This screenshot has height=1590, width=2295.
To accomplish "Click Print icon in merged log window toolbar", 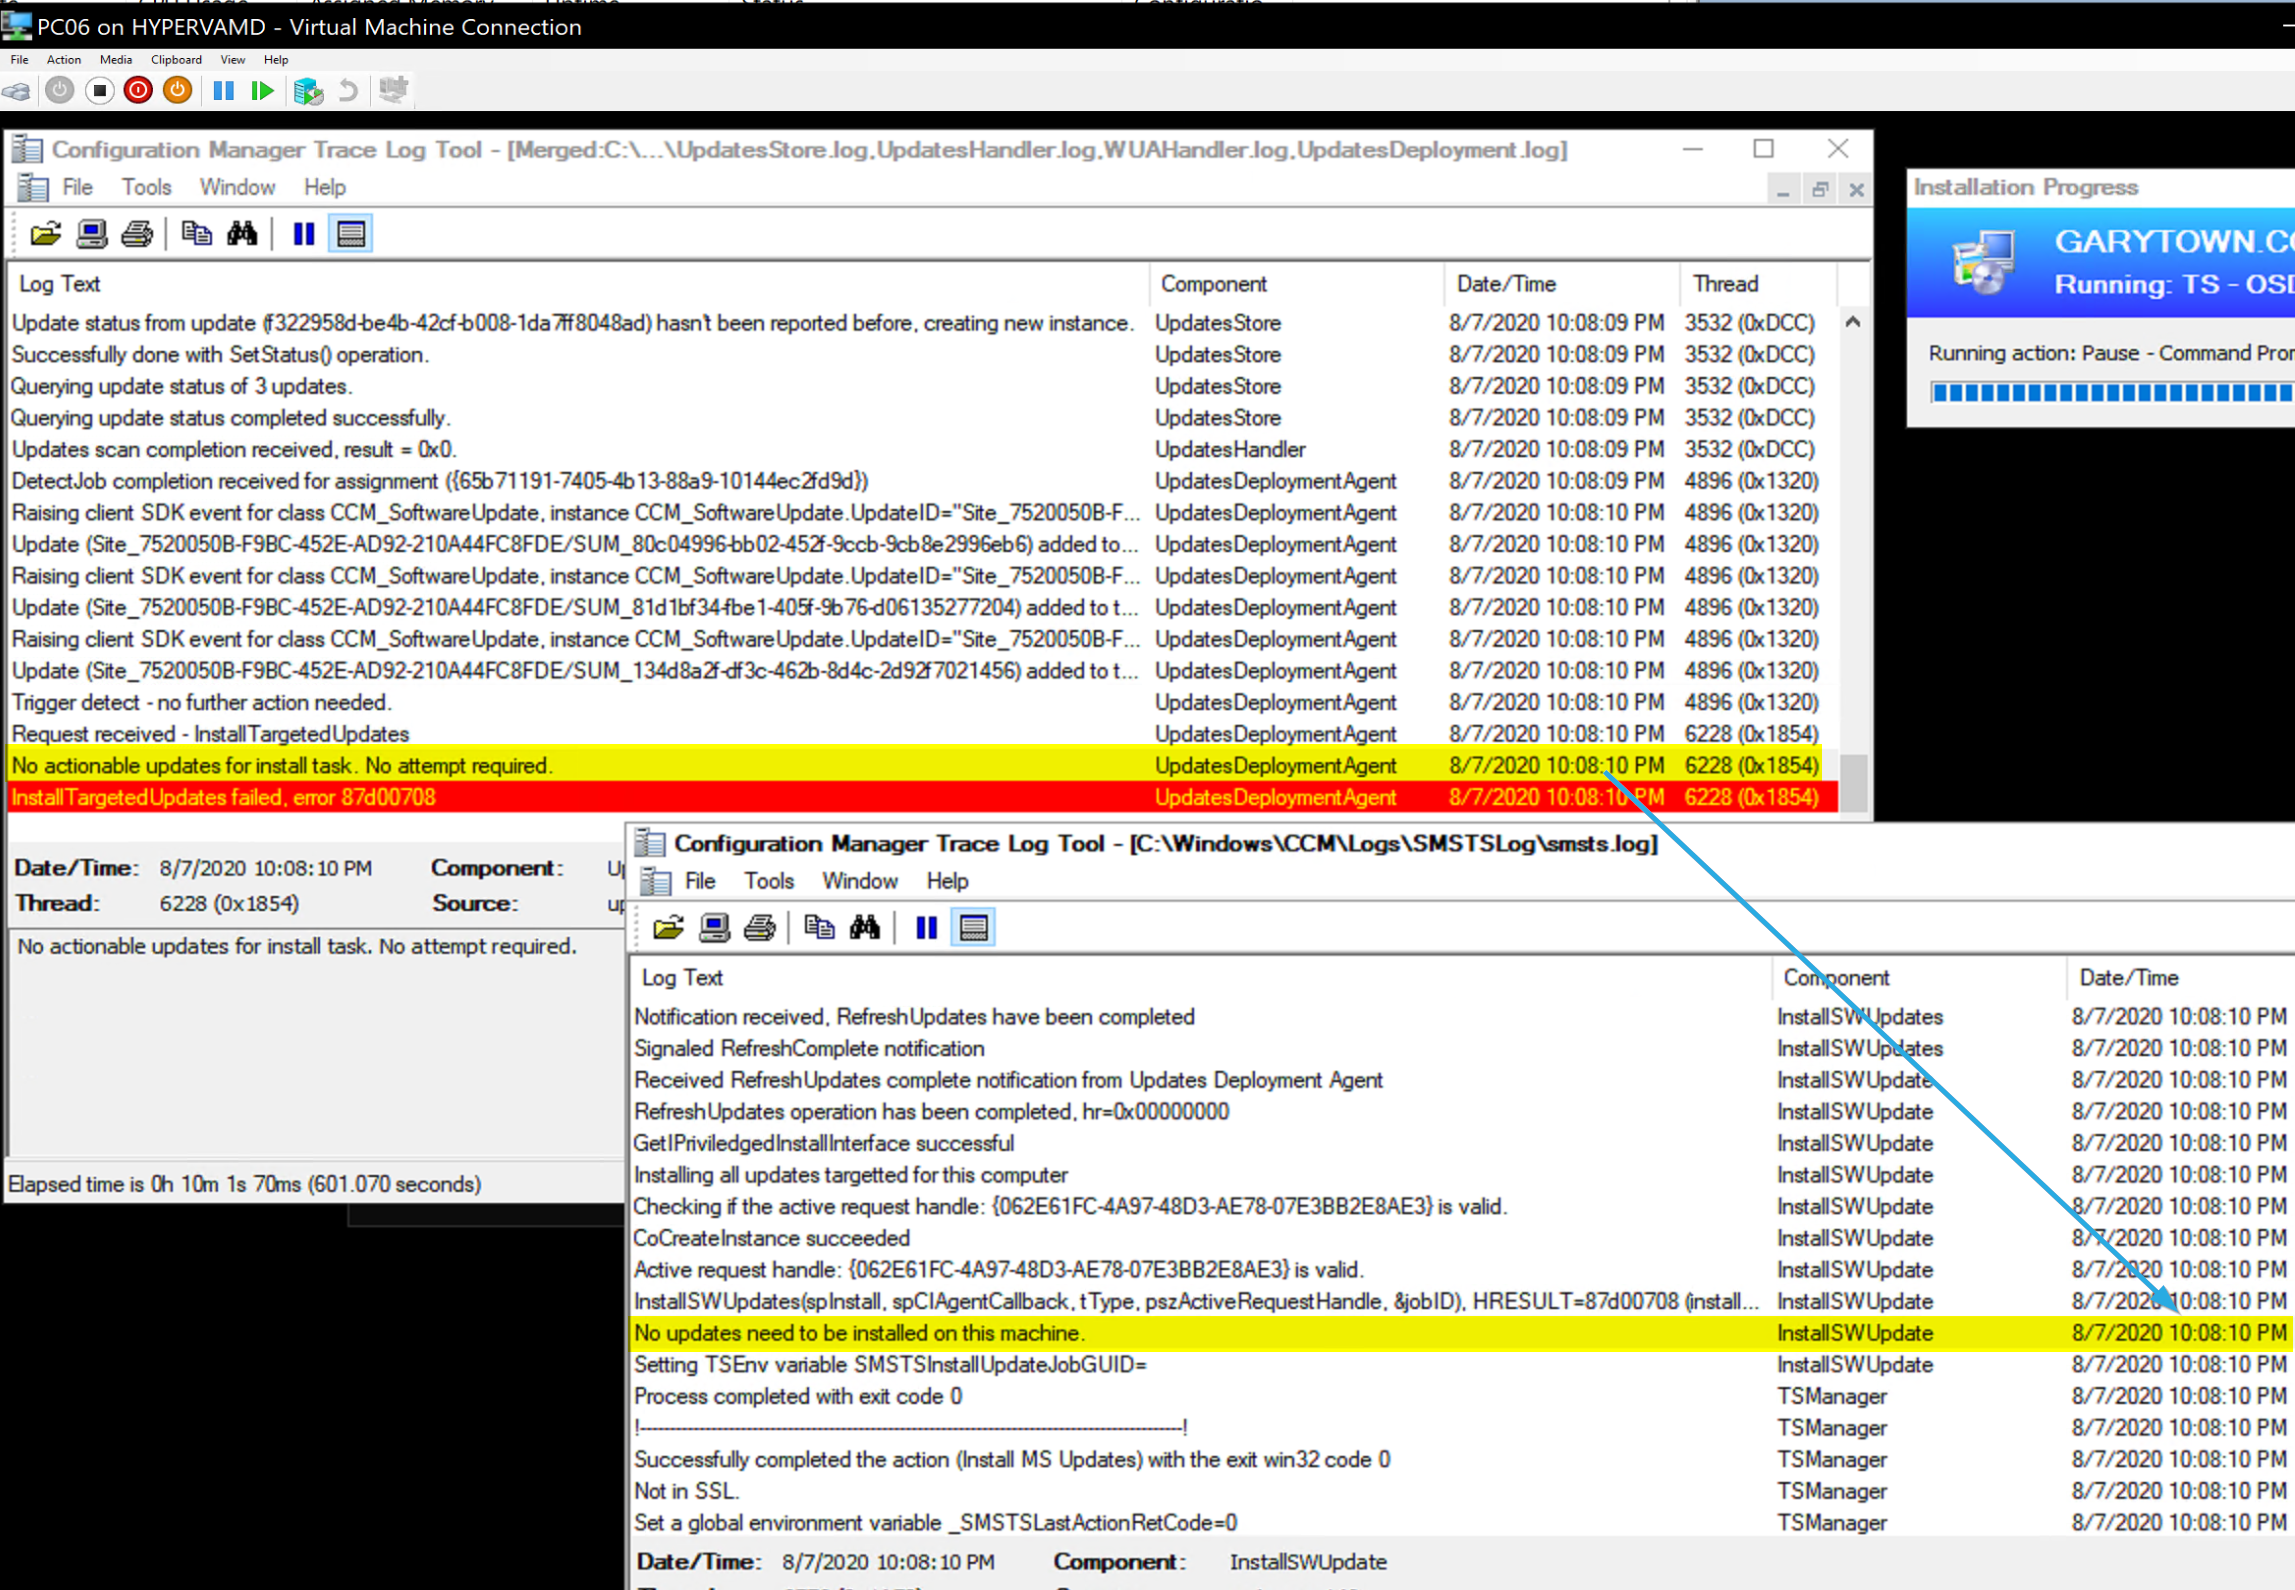I will point(137,234).
